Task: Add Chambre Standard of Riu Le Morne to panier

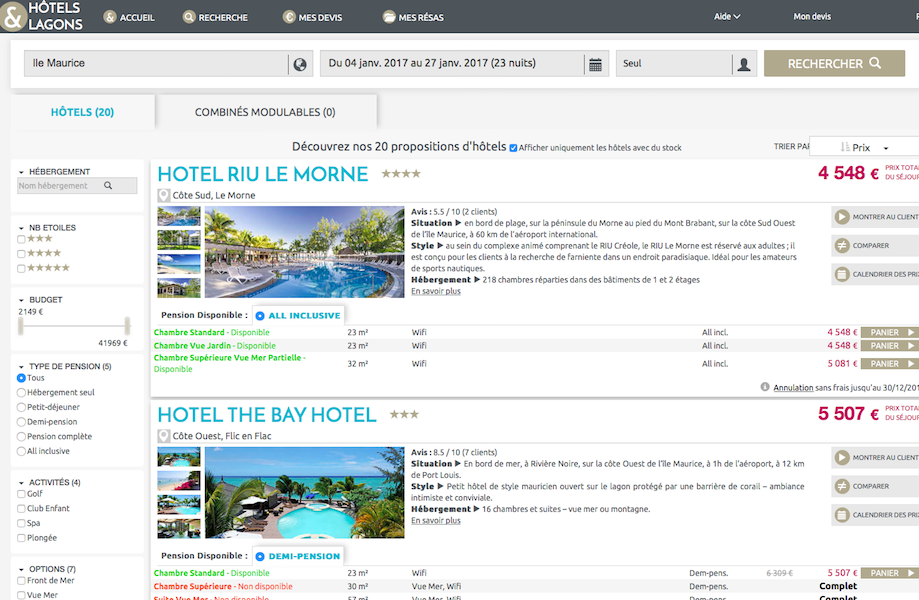Action: [x=890, y=332]
